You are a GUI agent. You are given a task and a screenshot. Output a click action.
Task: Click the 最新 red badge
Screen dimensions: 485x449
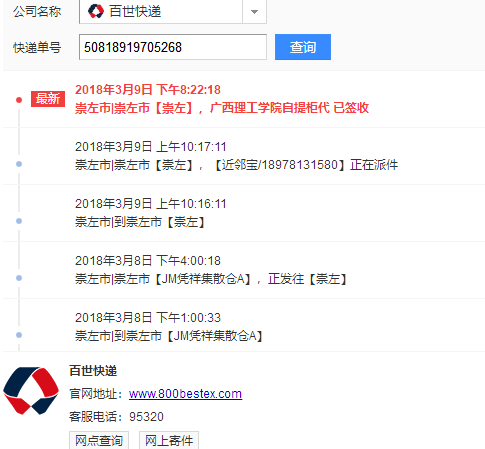click(48, 99)
